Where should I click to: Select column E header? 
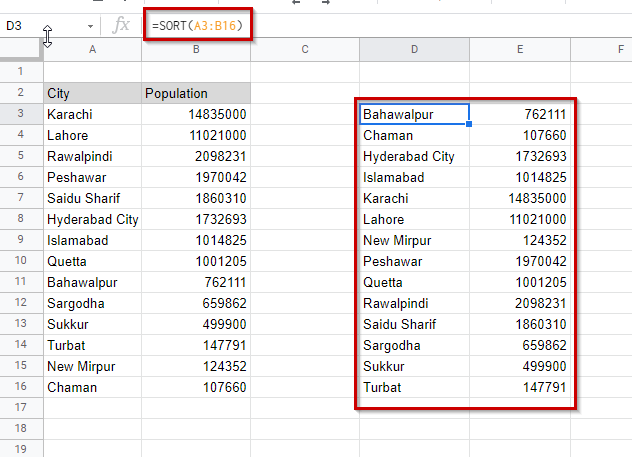(520, 50)
